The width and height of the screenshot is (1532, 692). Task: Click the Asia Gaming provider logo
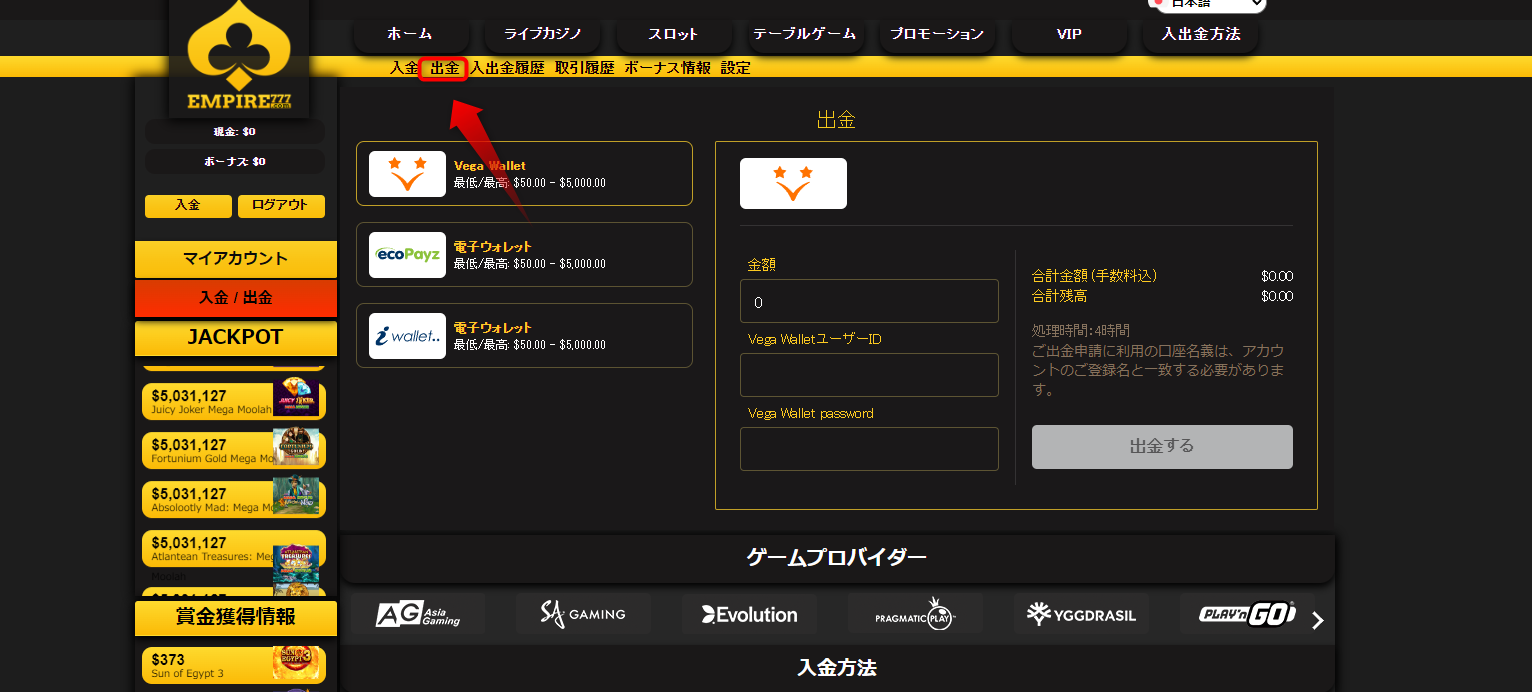(418, 614)
